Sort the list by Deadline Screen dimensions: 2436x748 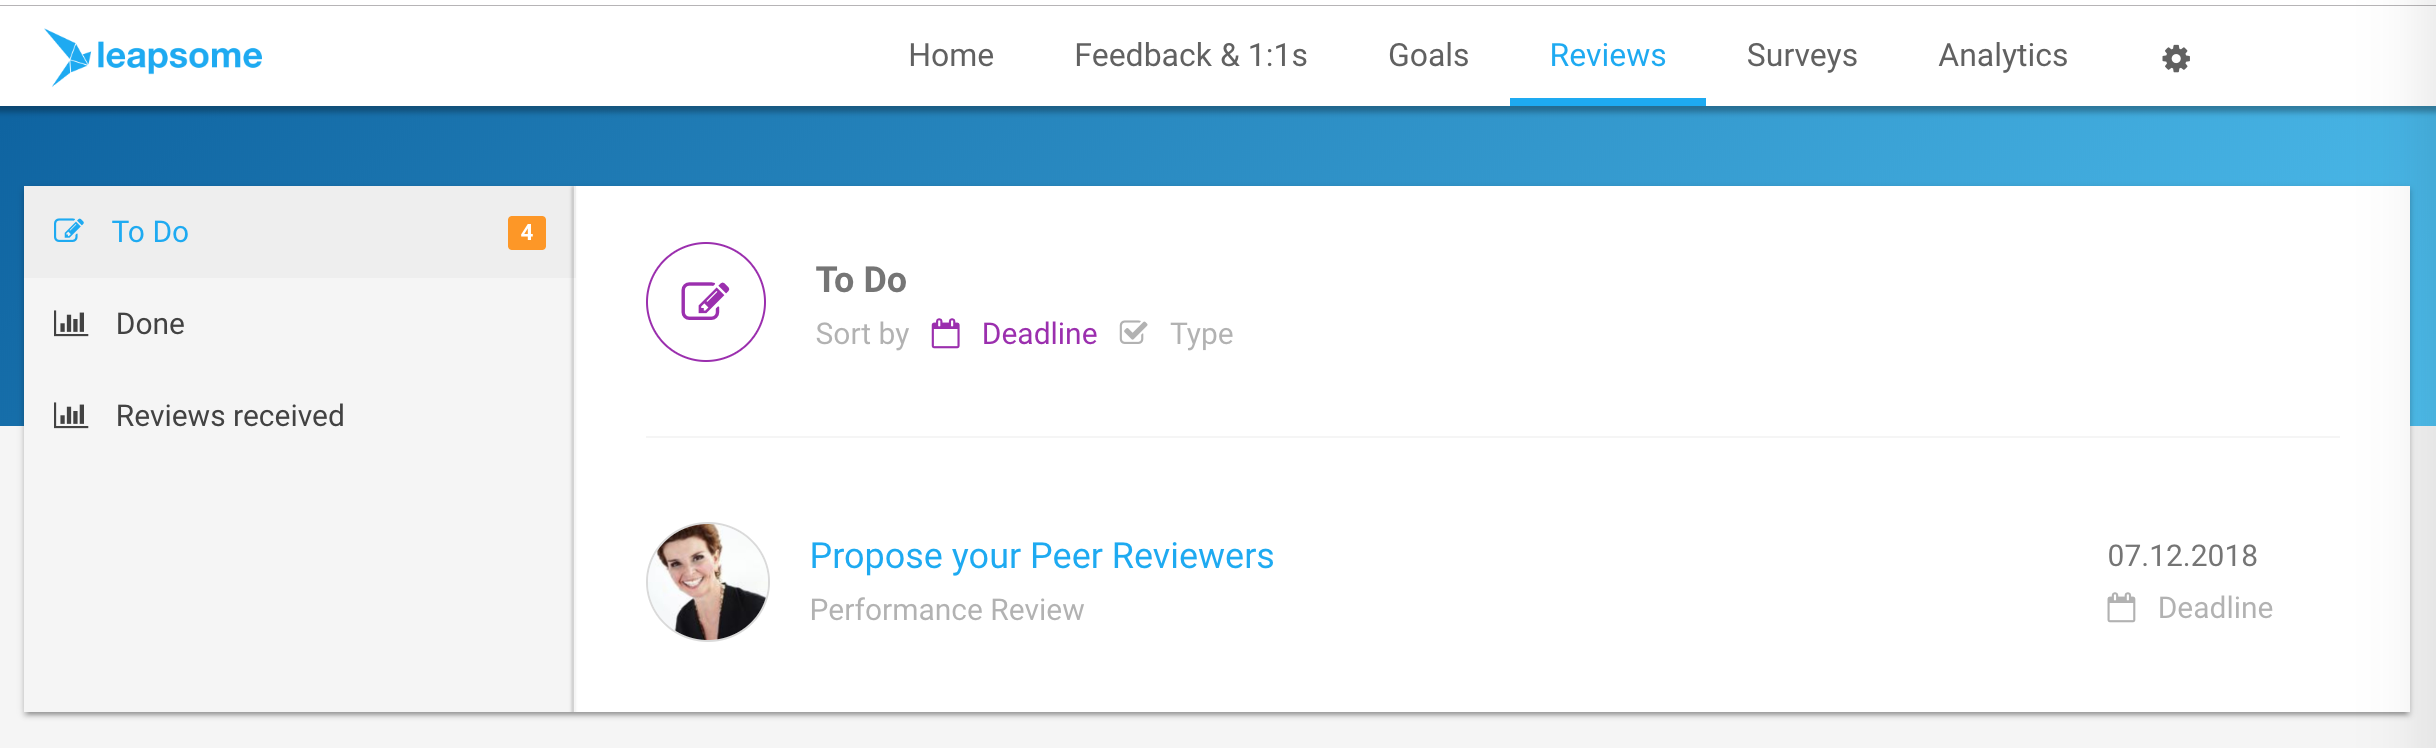[x=1039, y=334]
